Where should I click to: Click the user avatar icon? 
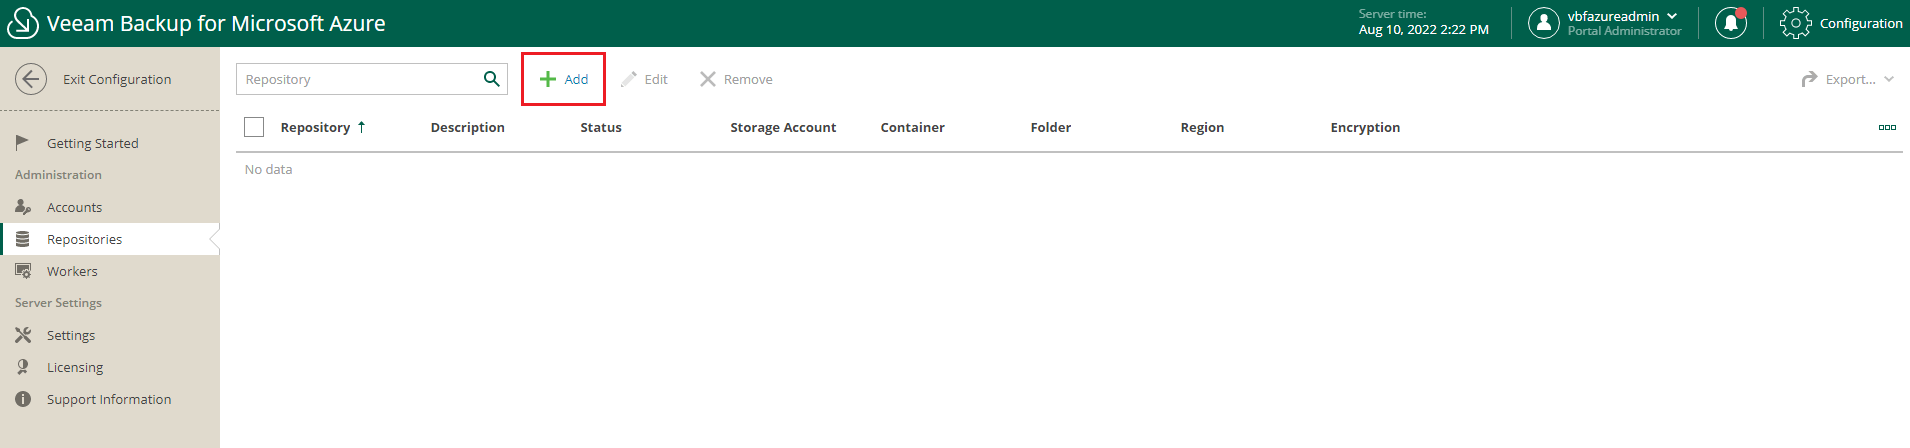click(x=1544, y=23)
